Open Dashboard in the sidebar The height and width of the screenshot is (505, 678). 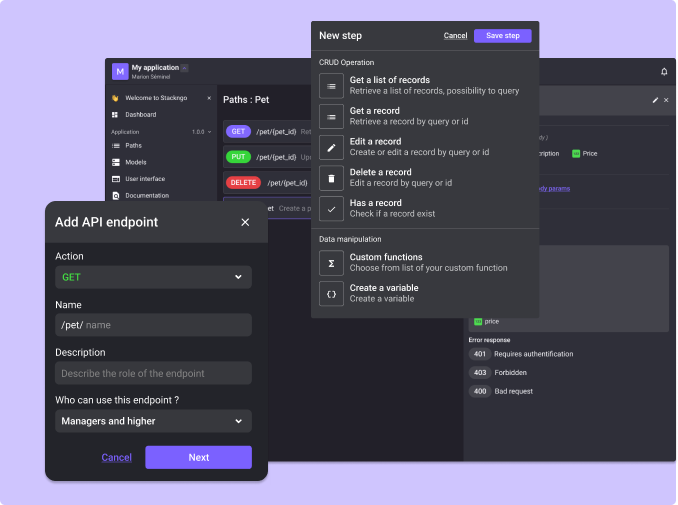point(140,115)
